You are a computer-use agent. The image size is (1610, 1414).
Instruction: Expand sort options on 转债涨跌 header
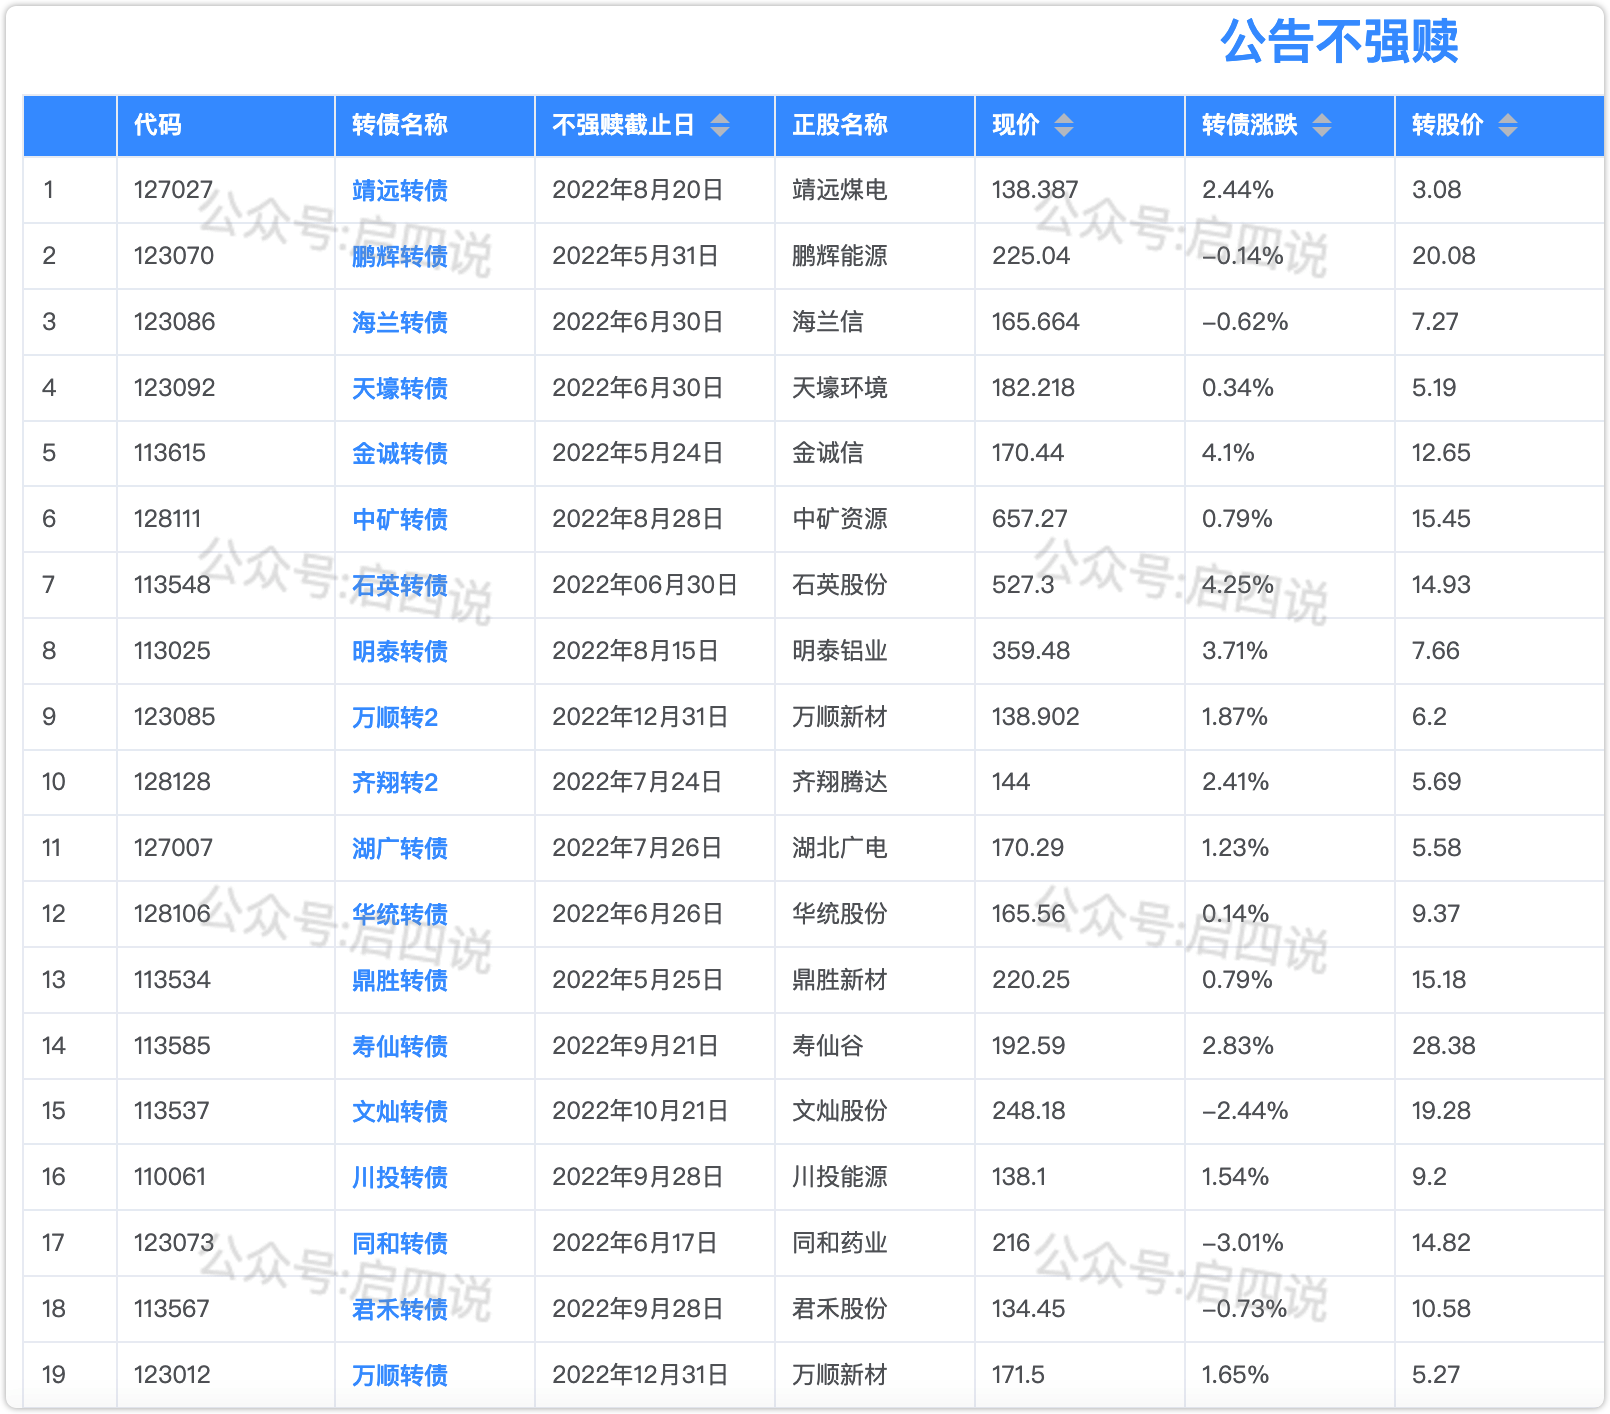point(1322,126)
